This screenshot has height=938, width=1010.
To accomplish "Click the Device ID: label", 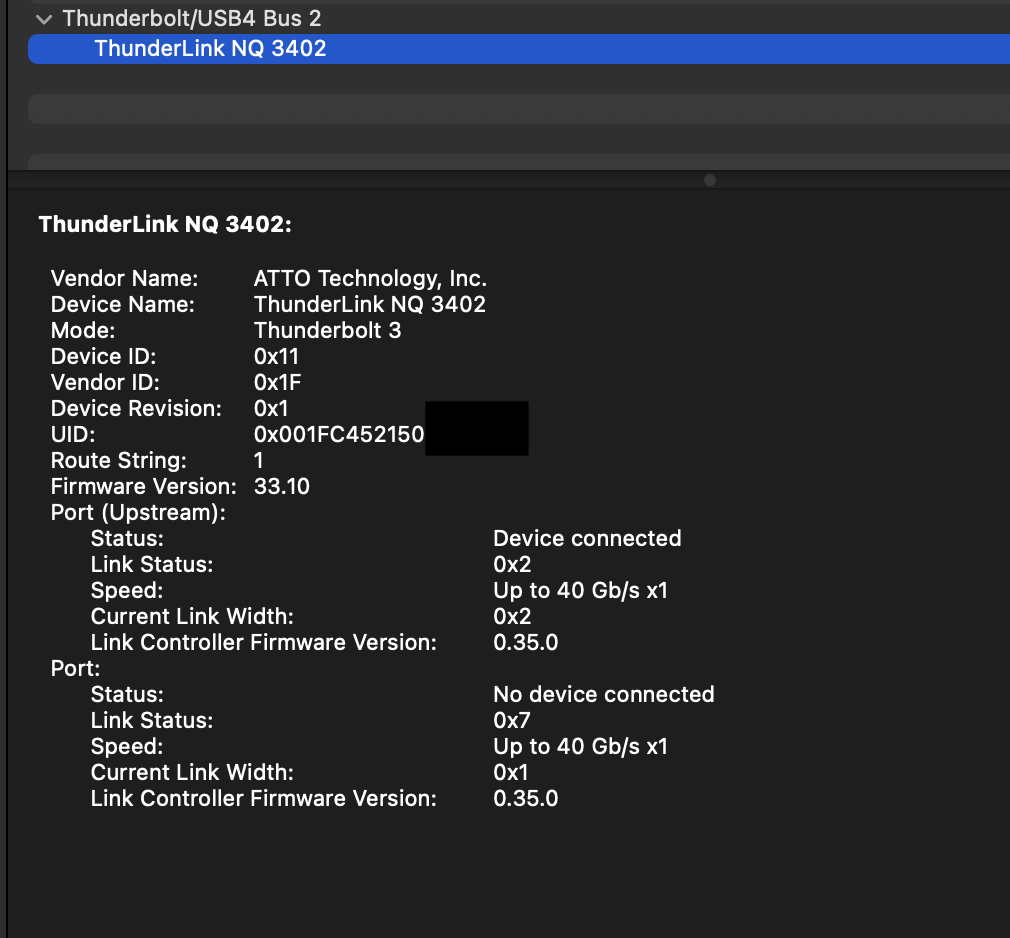I will point(103,356).
